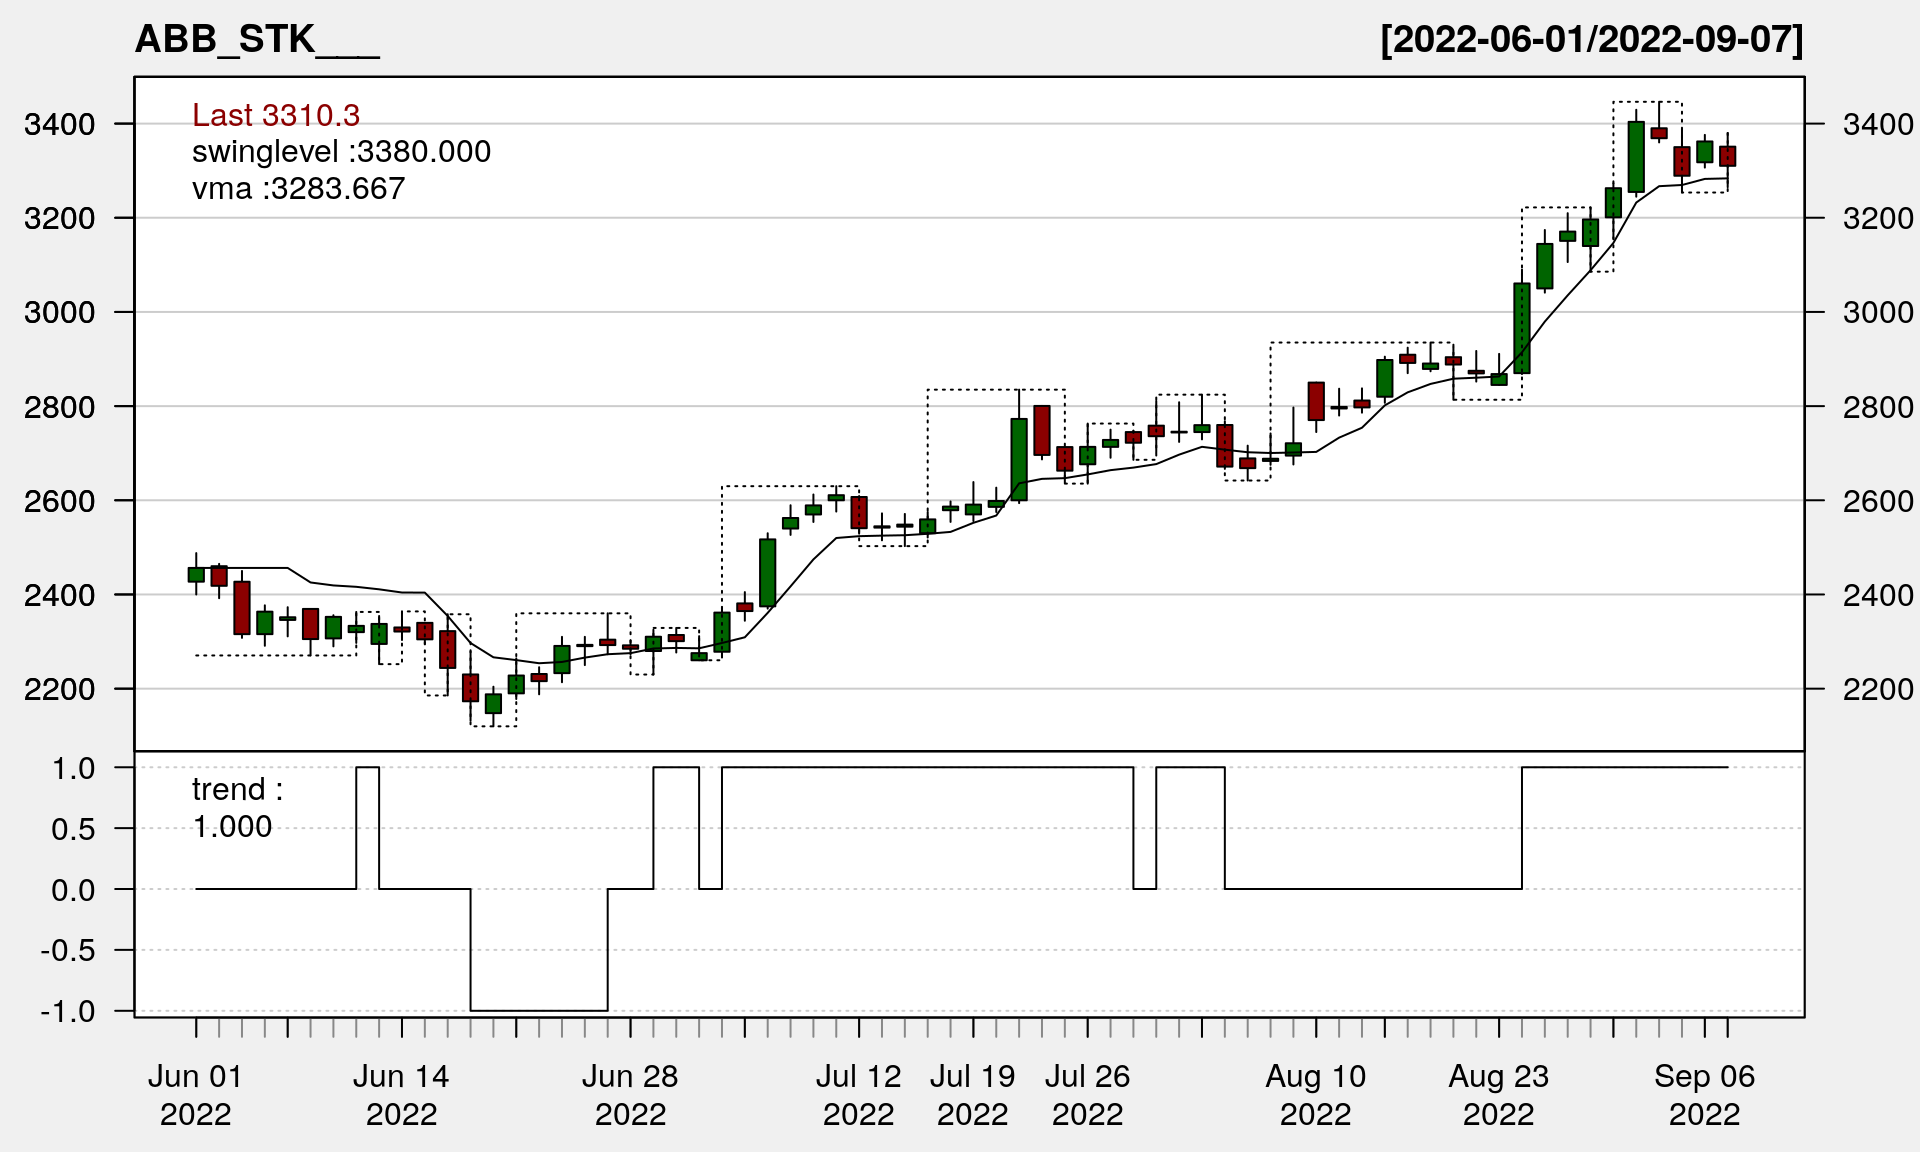Click the -1.0 trend axis label

[x=68, y=1011]
